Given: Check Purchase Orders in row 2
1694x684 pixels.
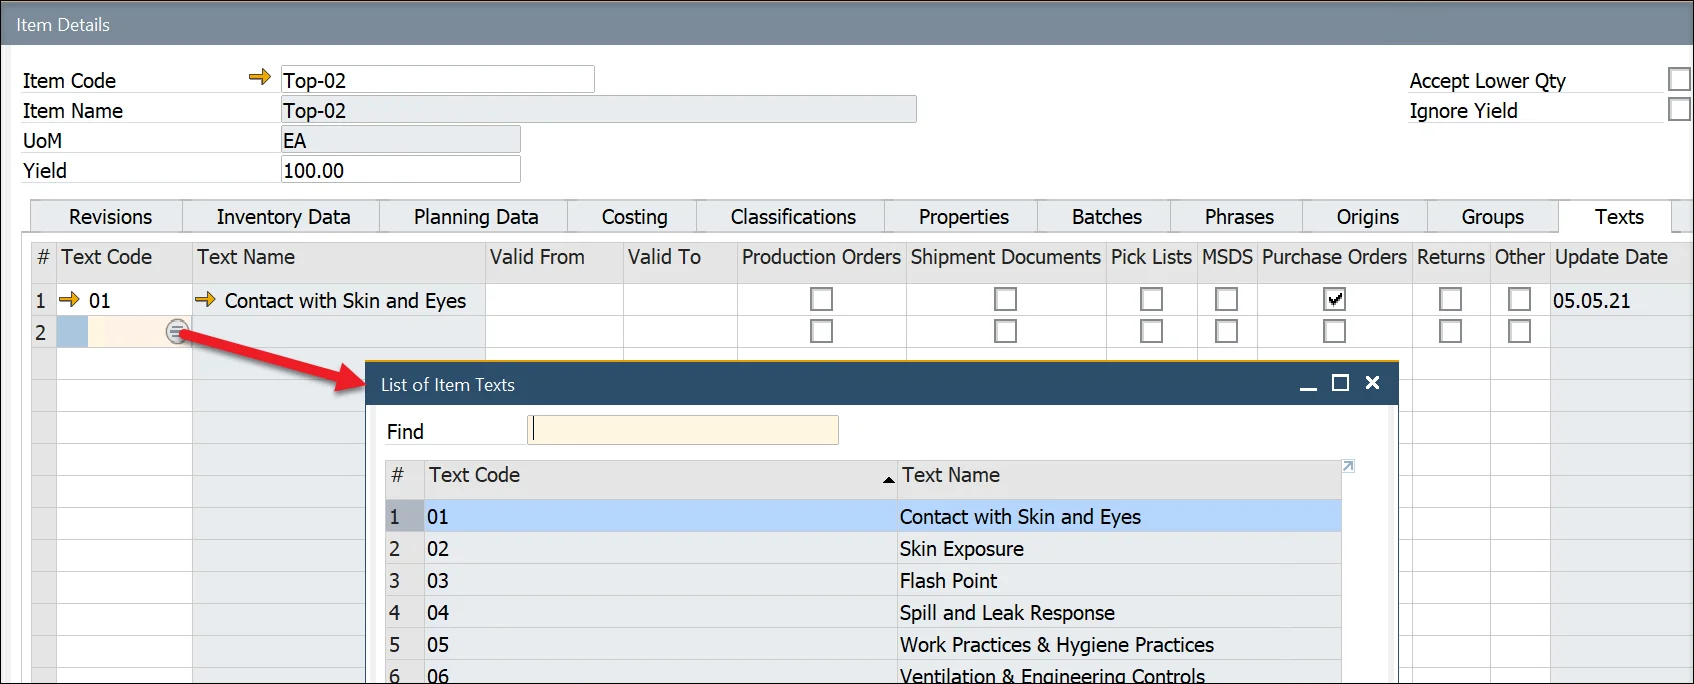Looking at the screenshot, I should pos(1334,331).
